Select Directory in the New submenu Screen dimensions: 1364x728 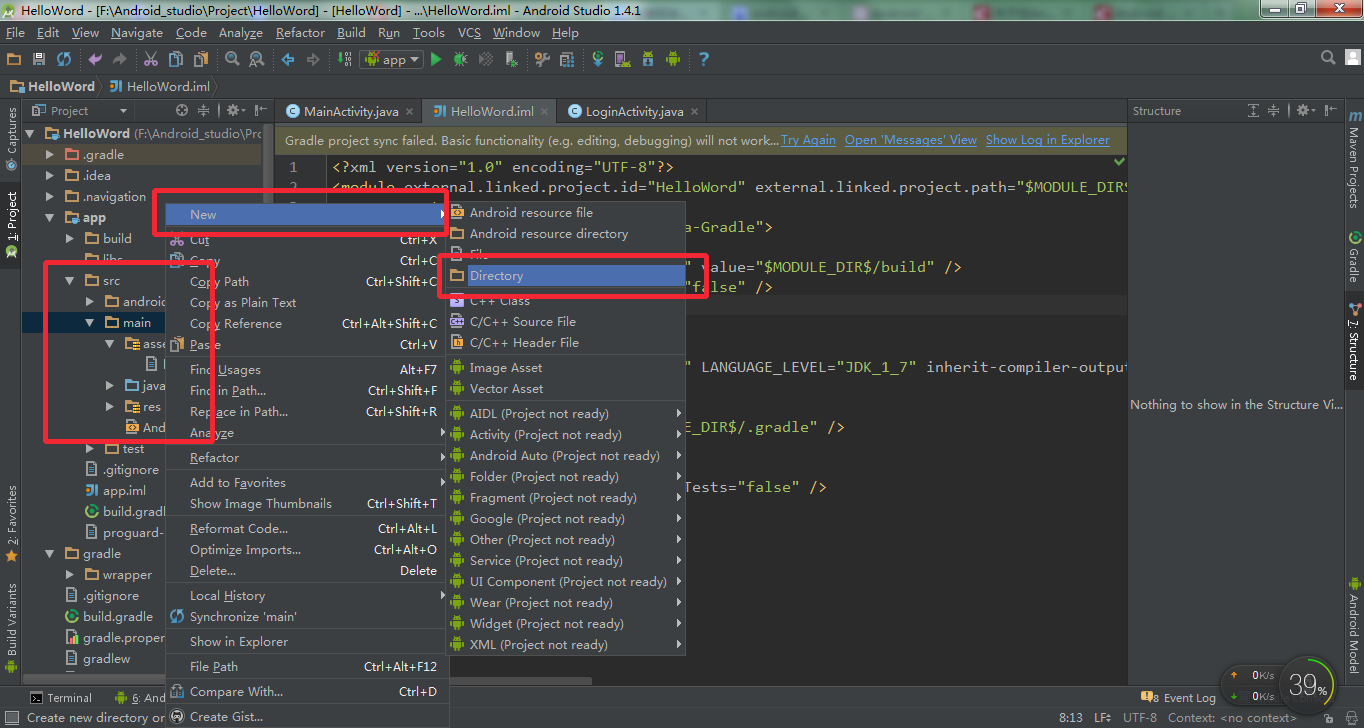[x=565, y=275]
